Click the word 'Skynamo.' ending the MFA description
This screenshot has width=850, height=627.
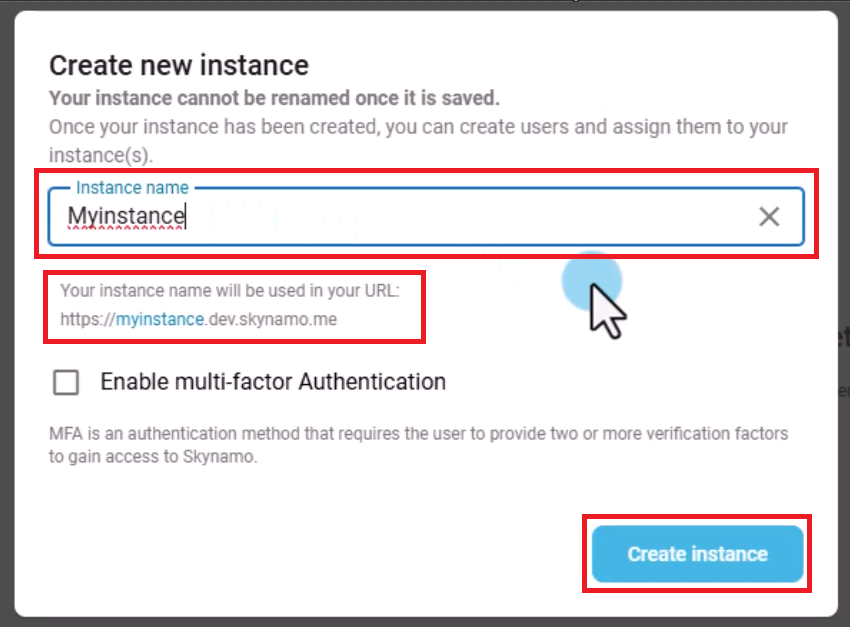pos(229,457)
